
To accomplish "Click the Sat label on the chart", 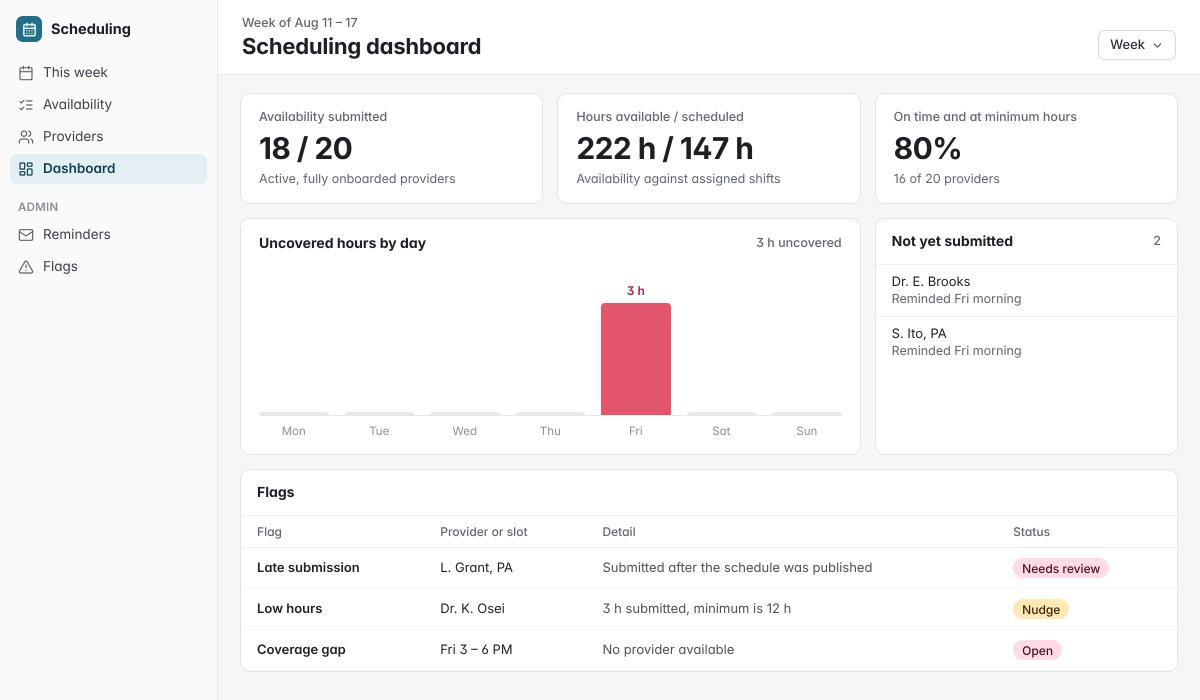I will [721, 431].
